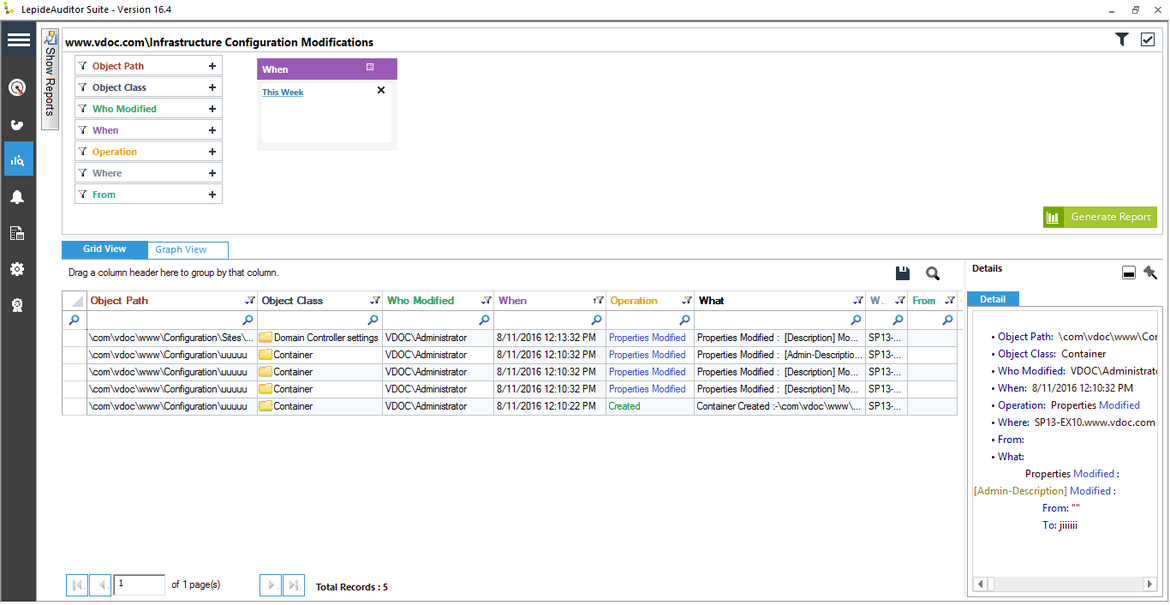Click the Operation column search field
The image size is (1170, 605).
[x=650, y=319]
